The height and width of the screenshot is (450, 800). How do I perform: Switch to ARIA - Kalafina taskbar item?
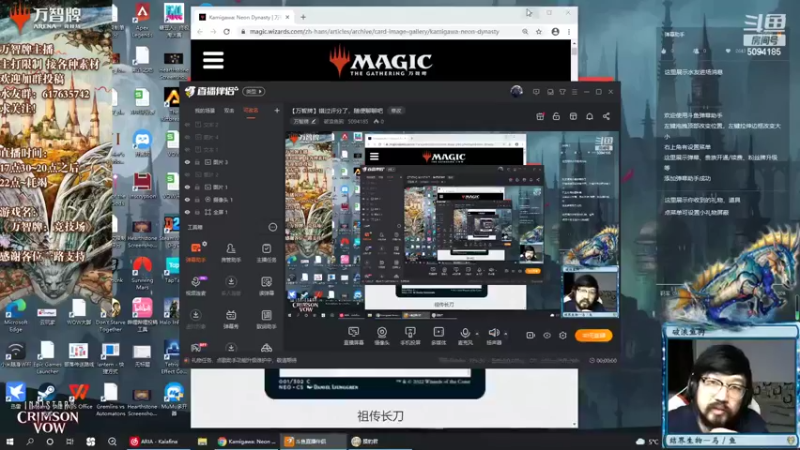click(x=159, y=441)
